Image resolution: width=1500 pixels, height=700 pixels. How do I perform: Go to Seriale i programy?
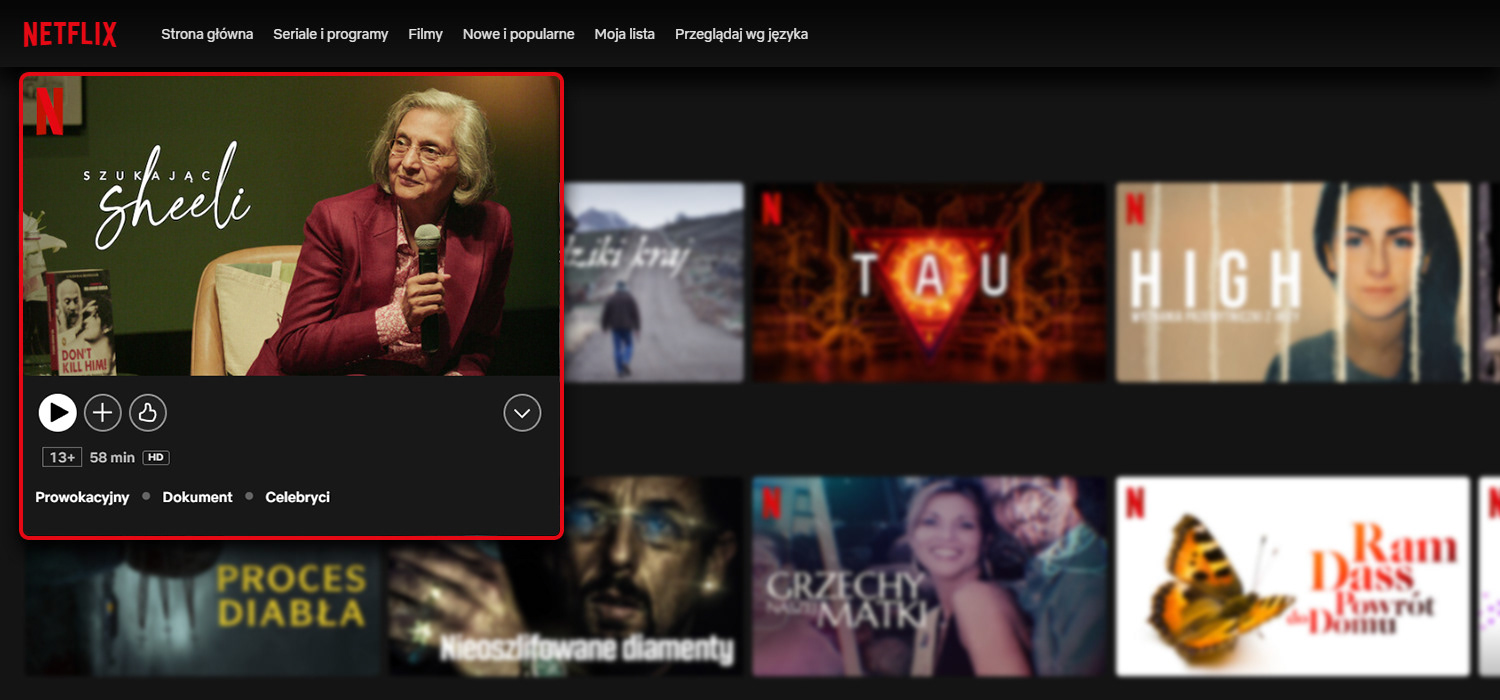click(x=331, y=34)
